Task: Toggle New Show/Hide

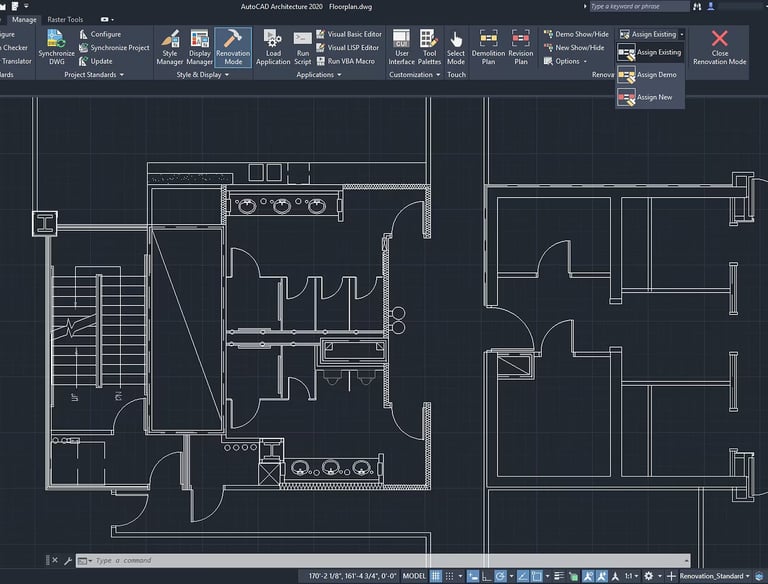Action: (574, 48)
